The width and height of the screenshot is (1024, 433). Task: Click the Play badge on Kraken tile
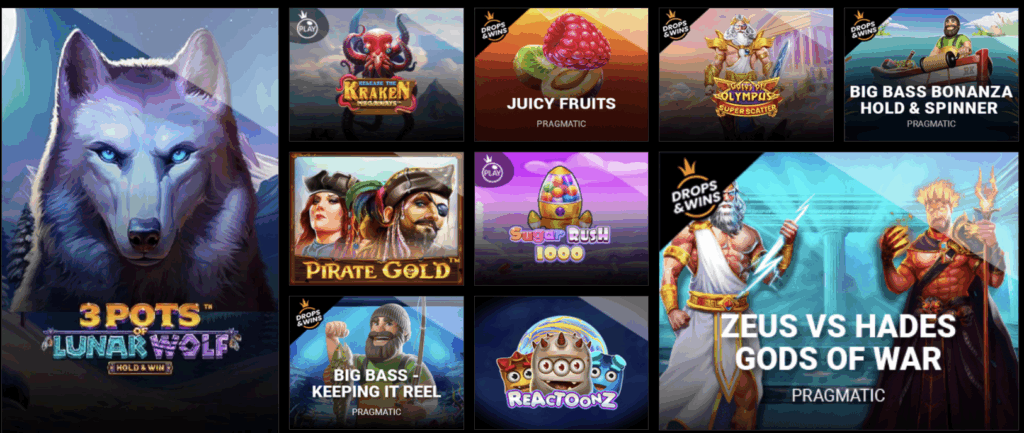coord(304,27)
